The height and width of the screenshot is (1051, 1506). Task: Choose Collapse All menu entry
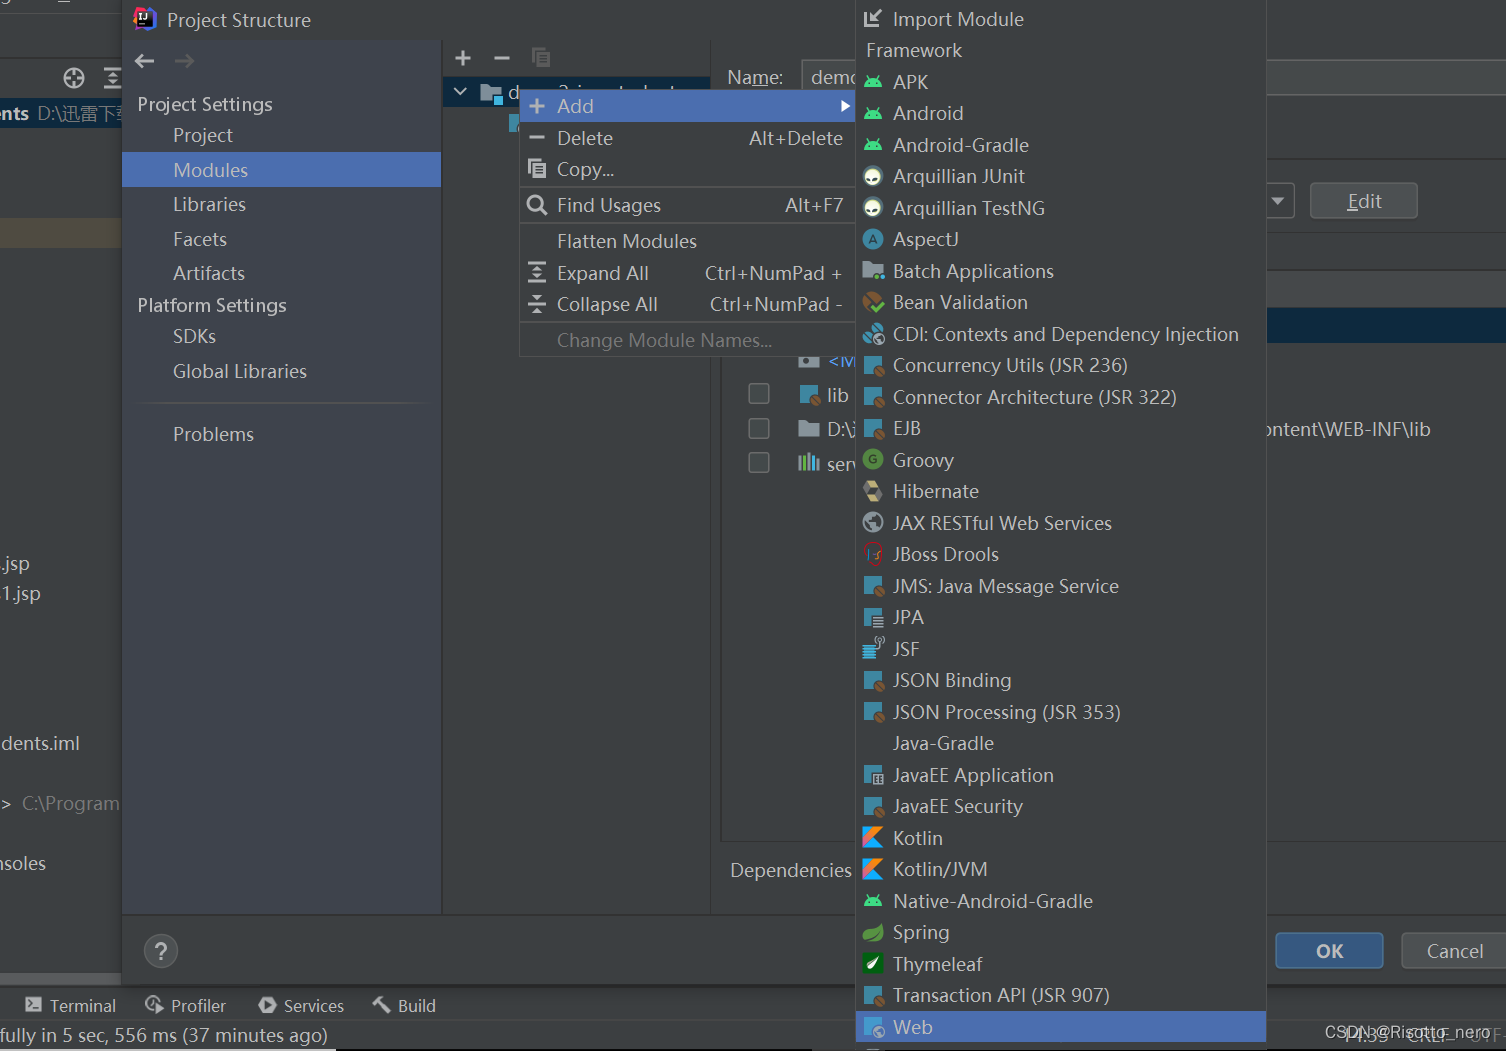(x=688, y=304)
